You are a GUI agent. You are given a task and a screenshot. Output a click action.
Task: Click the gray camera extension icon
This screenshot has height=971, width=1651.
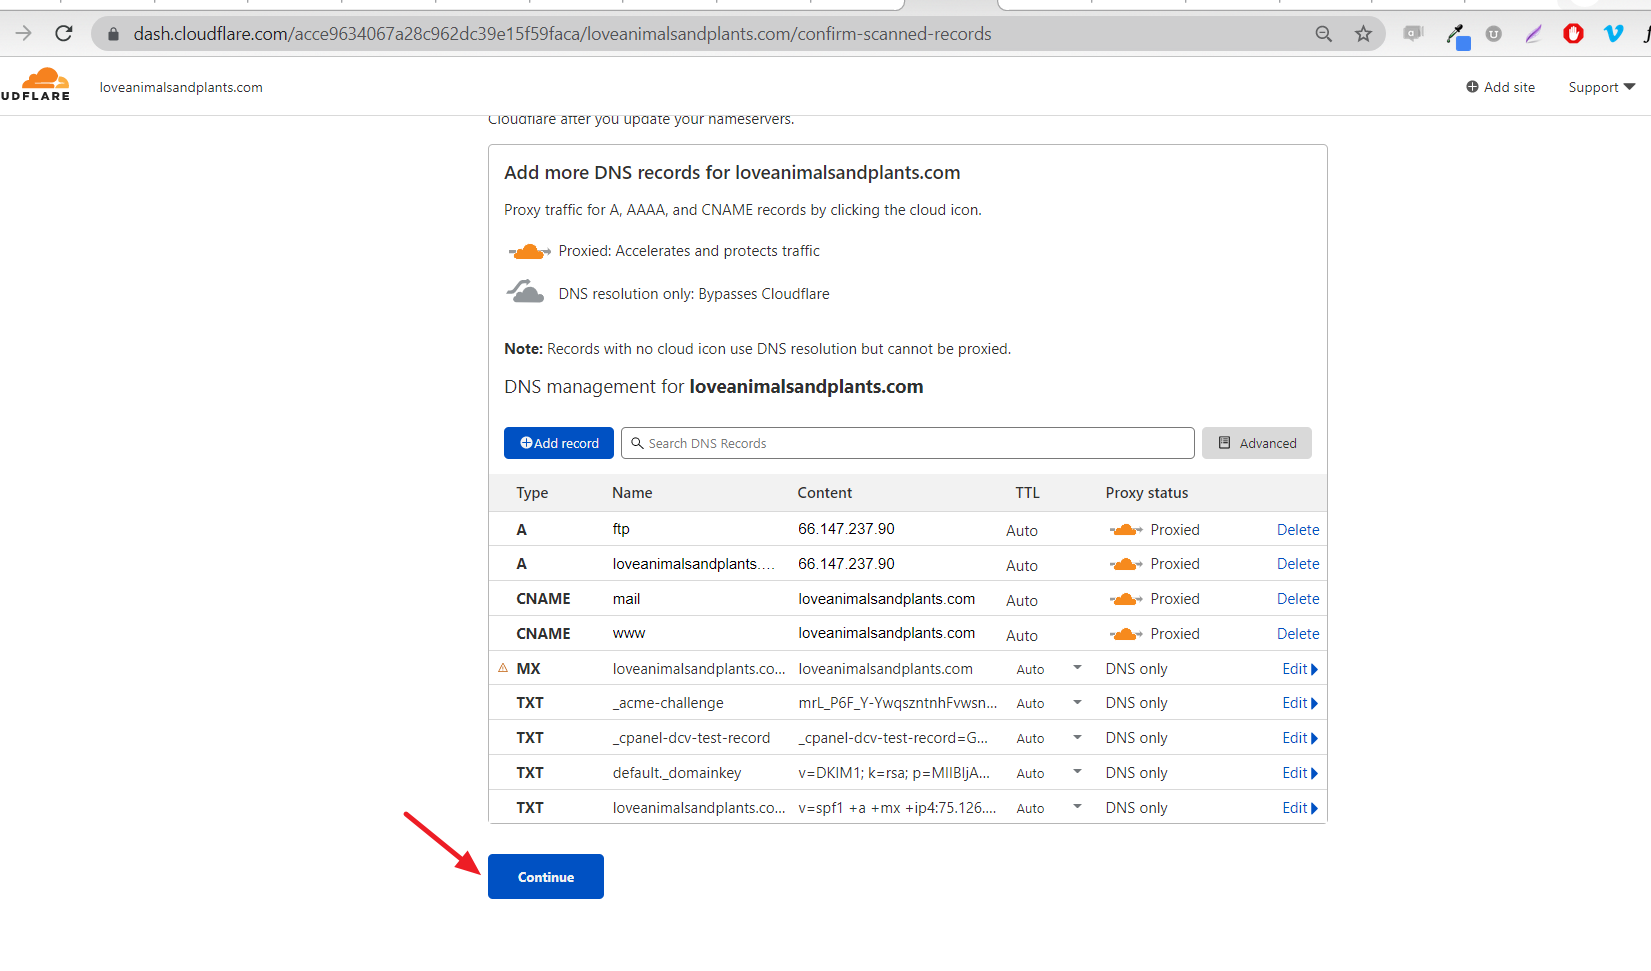pyautogui.click(x=1413, y=34)
